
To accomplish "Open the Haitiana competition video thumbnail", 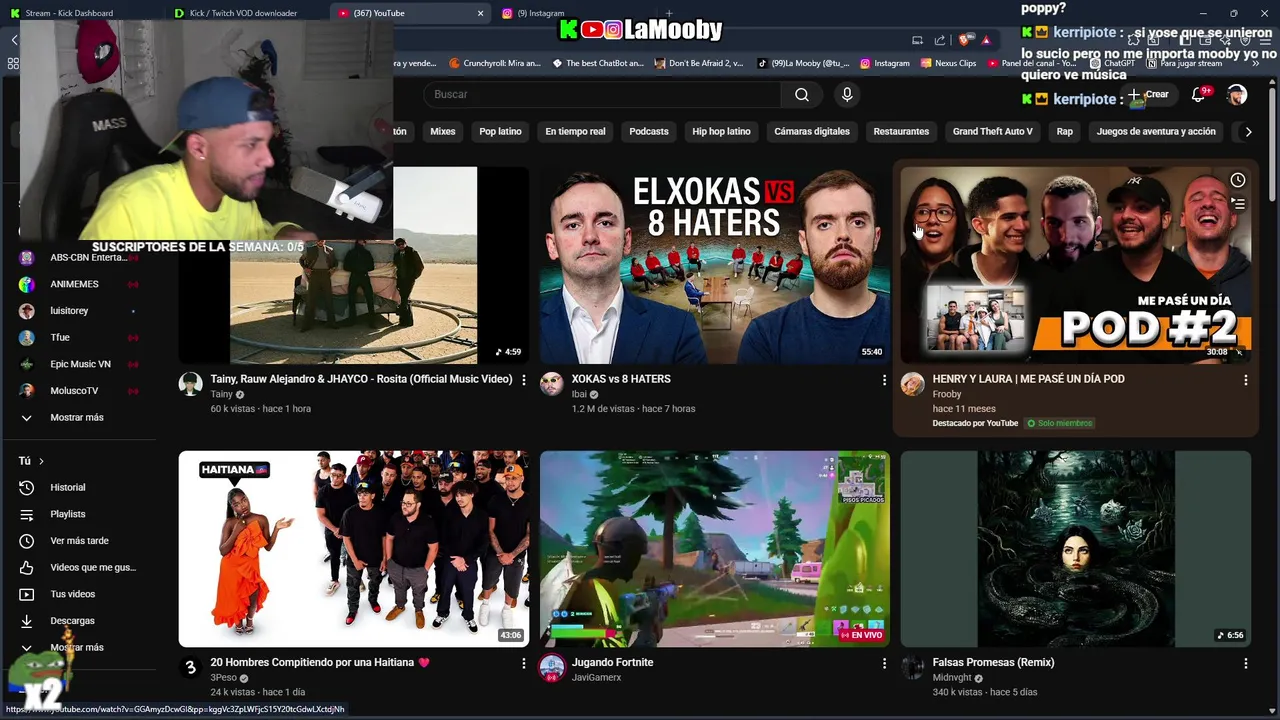I will coord(354,549).
